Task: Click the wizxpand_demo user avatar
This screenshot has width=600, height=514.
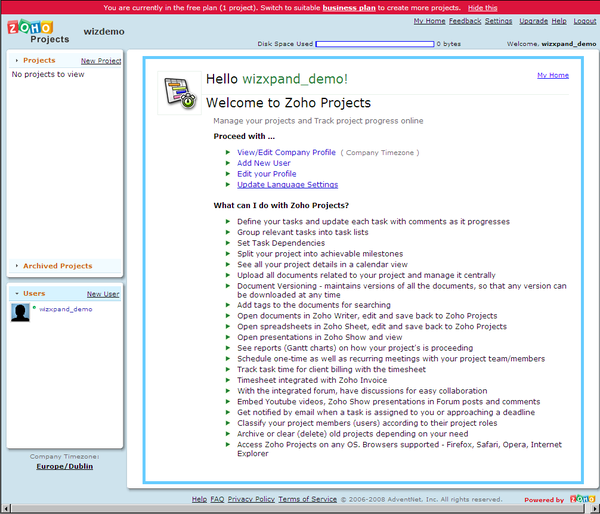Action: pyautogui.click(x=20, y=312)
